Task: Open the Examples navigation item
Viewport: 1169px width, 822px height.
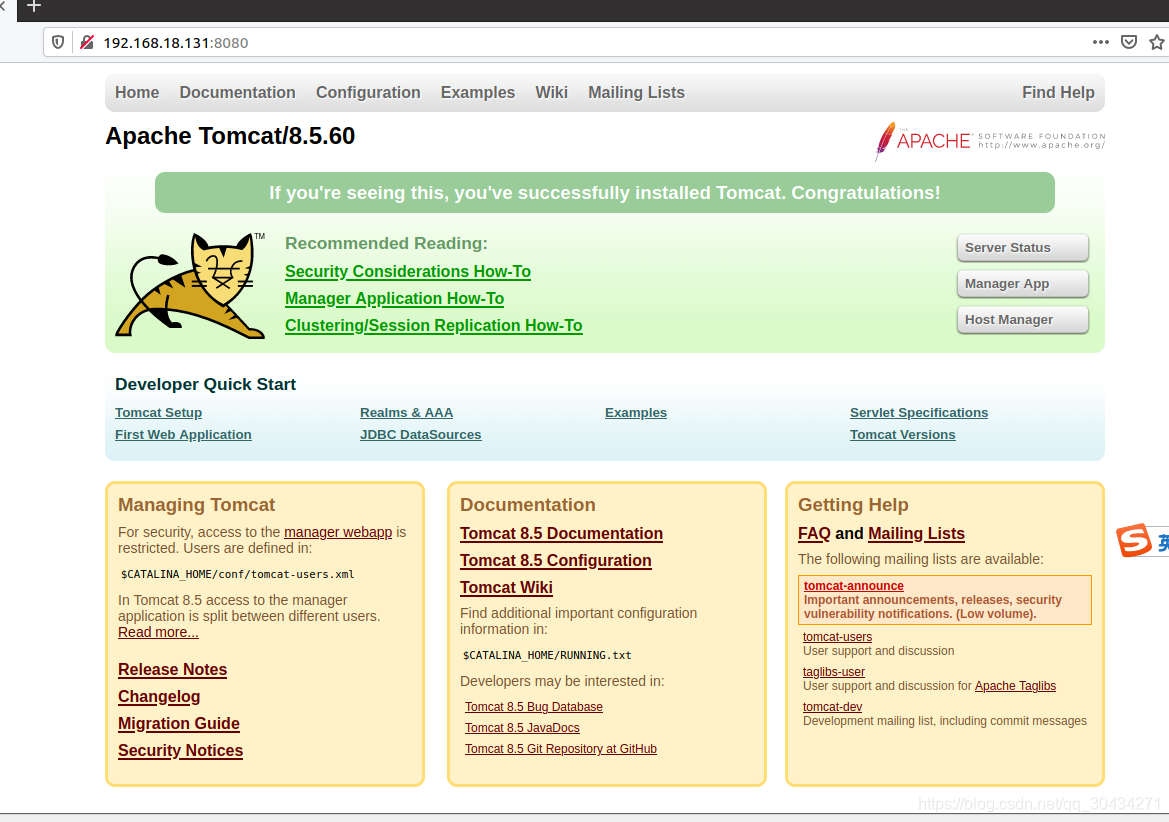Action: pos(478,92)
